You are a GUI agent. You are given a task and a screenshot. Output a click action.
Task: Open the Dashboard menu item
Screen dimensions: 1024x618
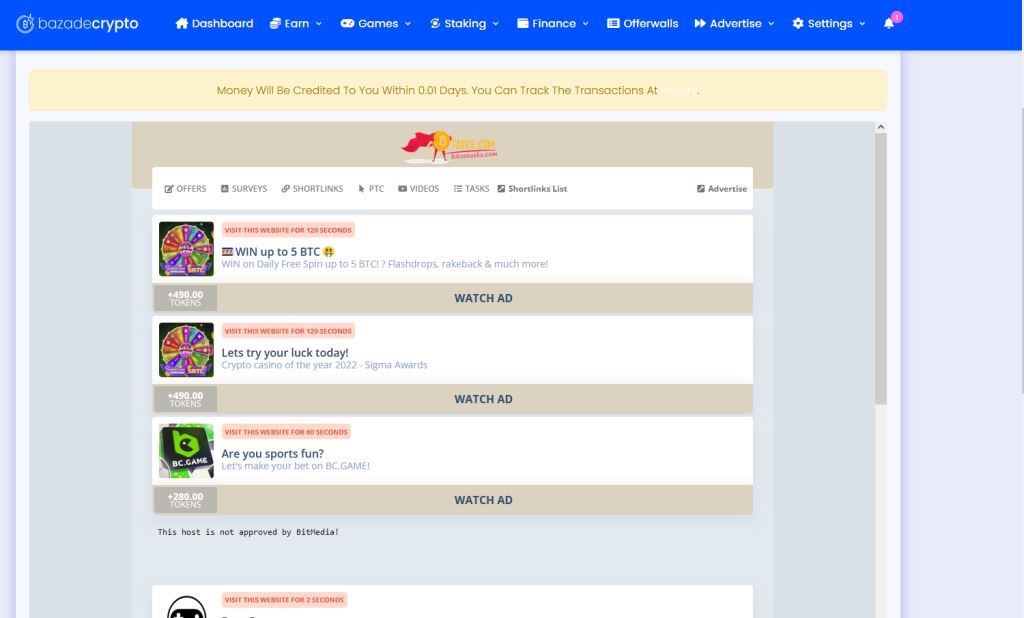pyautogui.click(x=214, y=24)
